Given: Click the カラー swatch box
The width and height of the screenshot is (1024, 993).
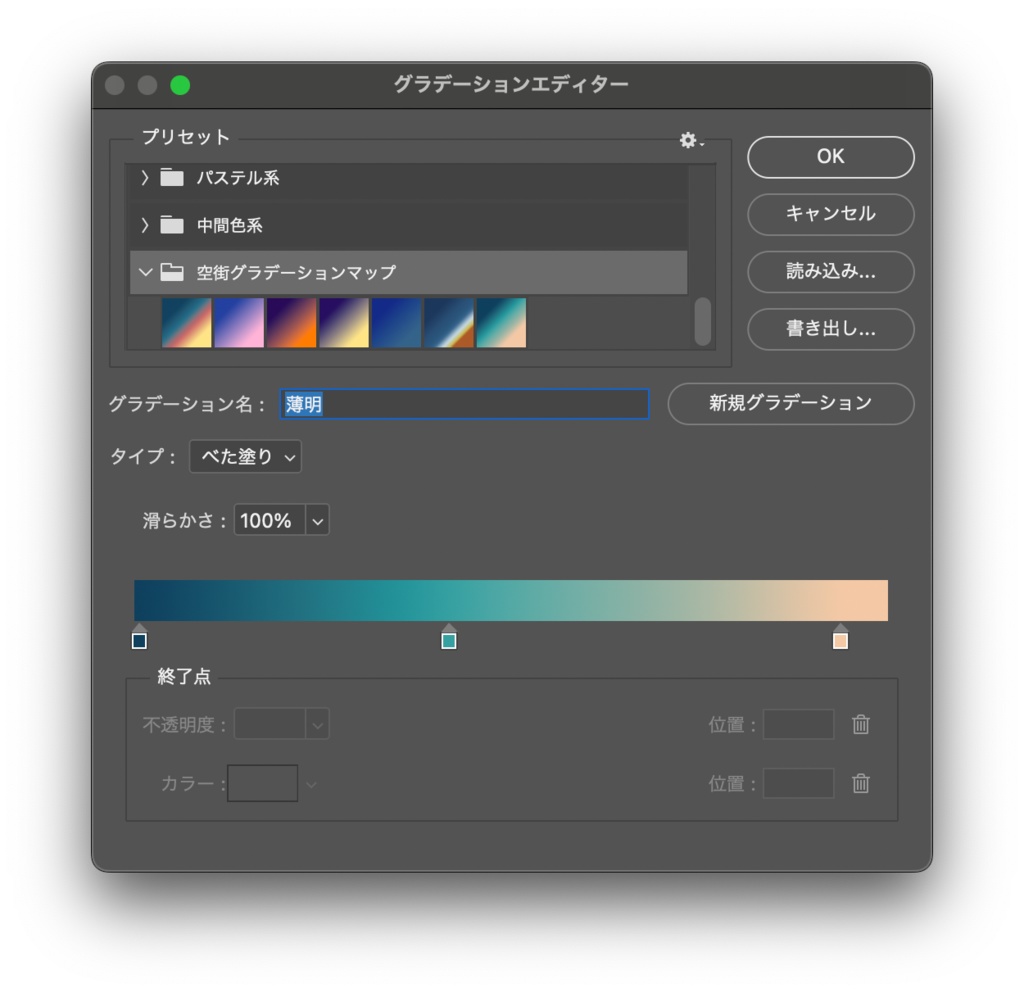Looking at the screenshot, I should (263, 783).
